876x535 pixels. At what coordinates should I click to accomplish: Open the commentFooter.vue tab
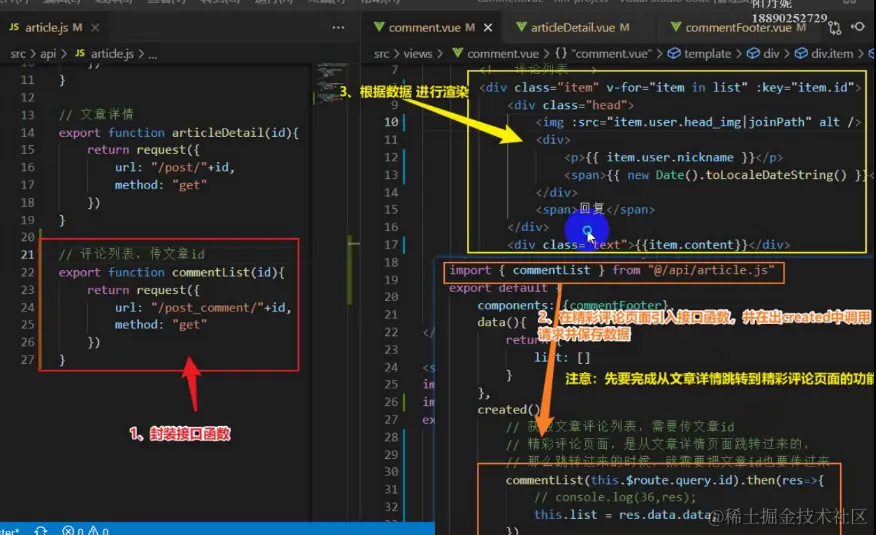(737, 27)
